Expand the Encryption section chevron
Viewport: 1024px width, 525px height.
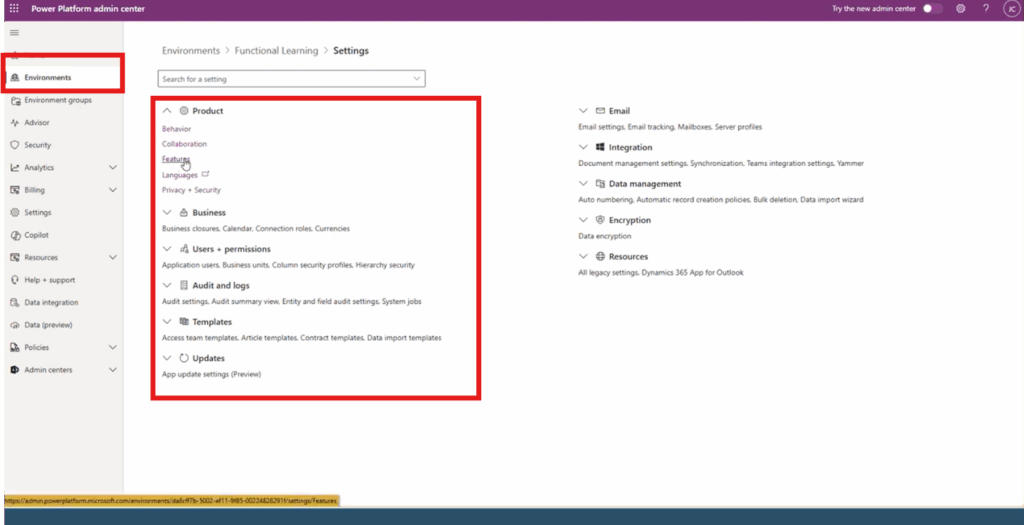(x=583, y=220)
